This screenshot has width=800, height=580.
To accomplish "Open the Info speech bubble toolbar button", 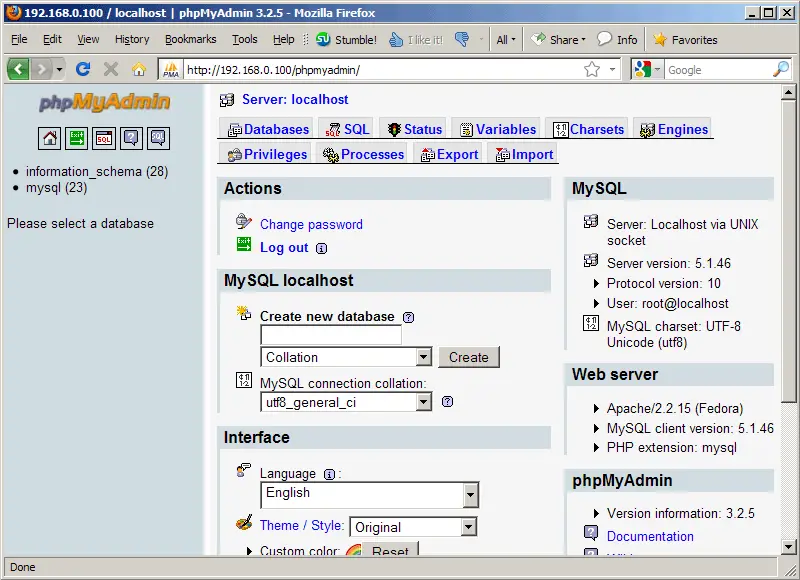I will click(617, 39).
